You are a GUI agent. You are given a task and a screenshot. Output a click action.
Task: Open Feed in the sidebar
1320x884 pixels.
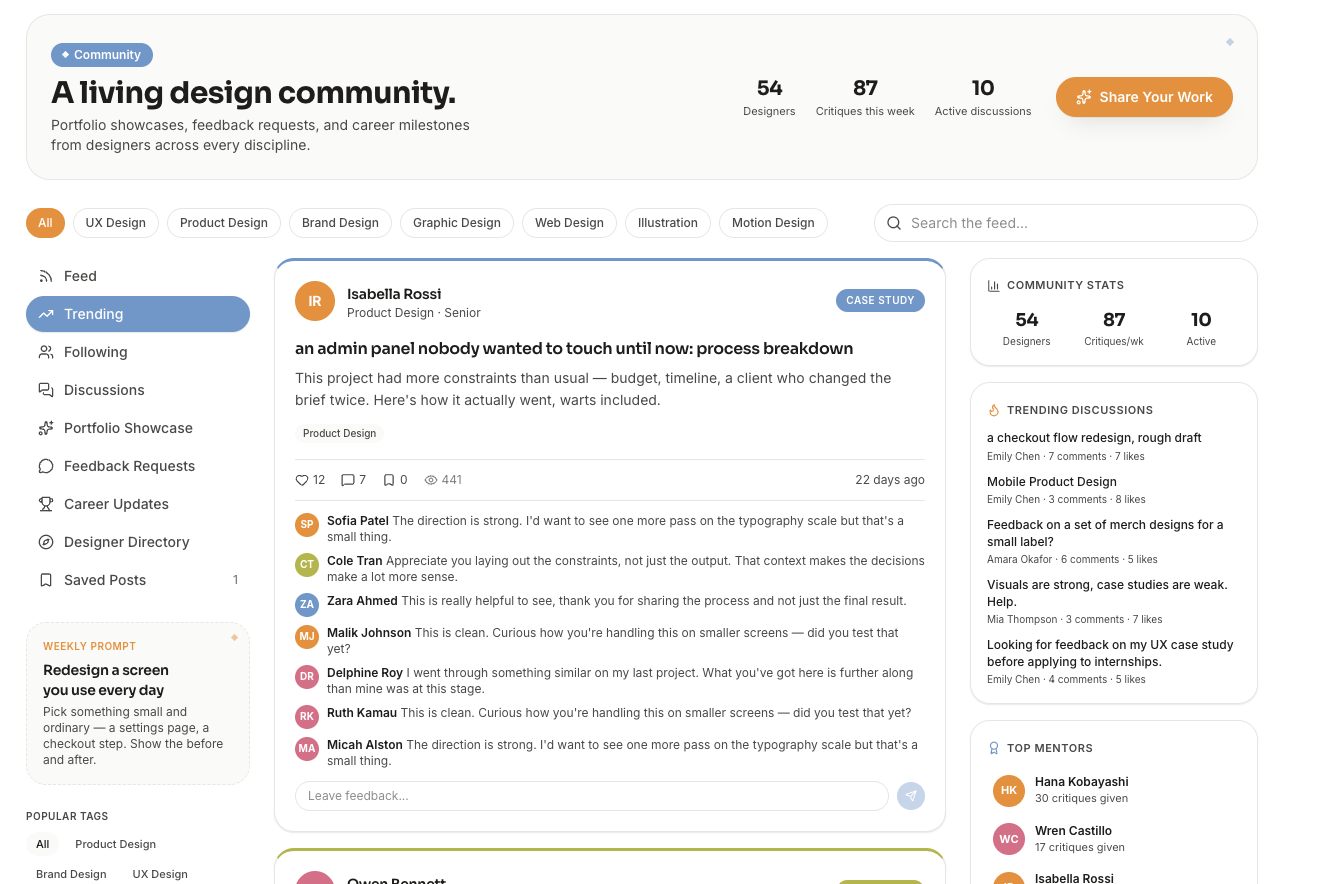coord(138,276)
